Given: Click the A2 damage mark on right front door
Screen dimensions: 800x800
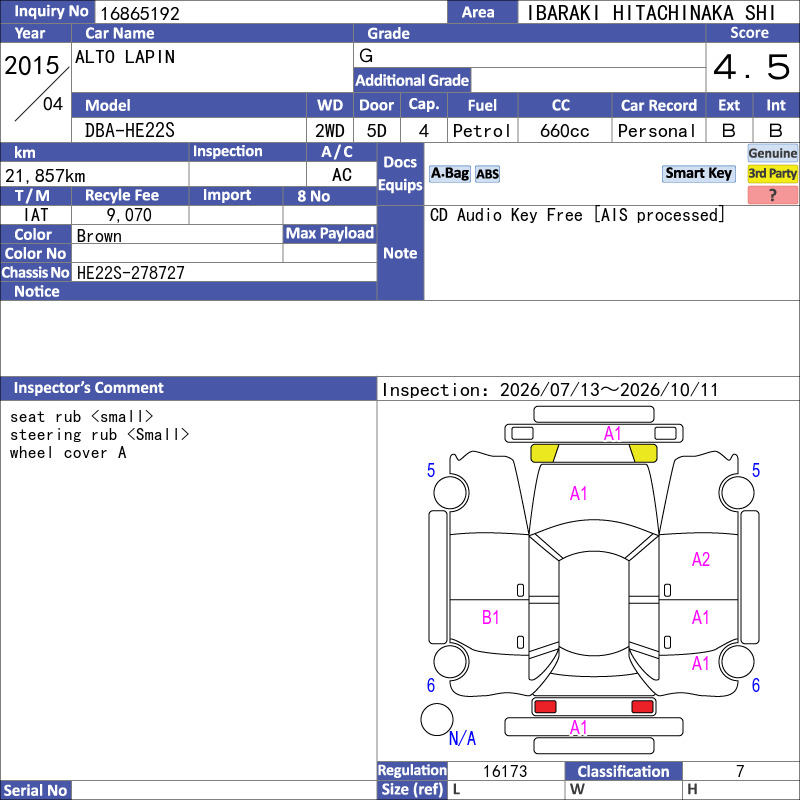Looking at the screenshot, I should [x=701, y=560].
